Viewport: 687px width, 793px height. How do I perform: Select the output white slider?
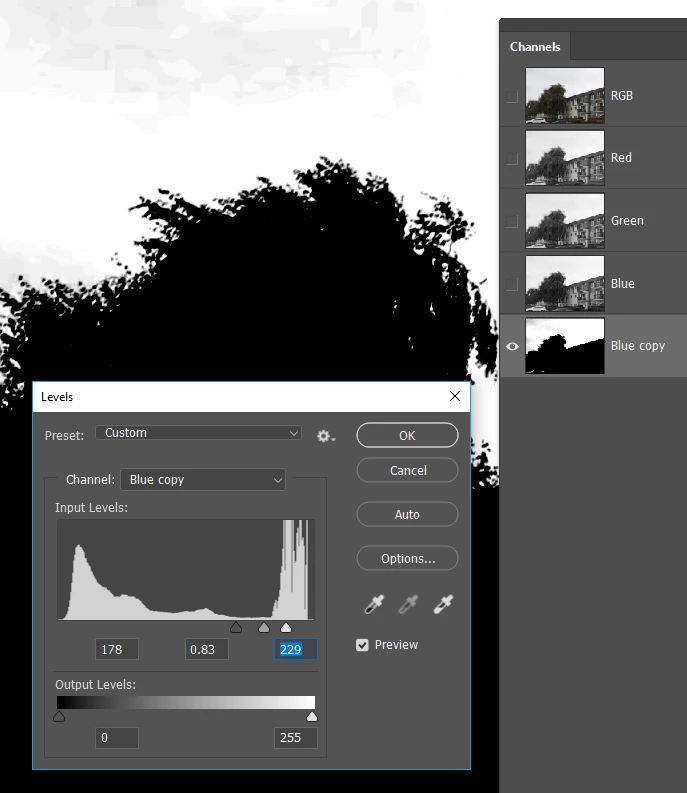pyautogui.click(x=312, y=716)
